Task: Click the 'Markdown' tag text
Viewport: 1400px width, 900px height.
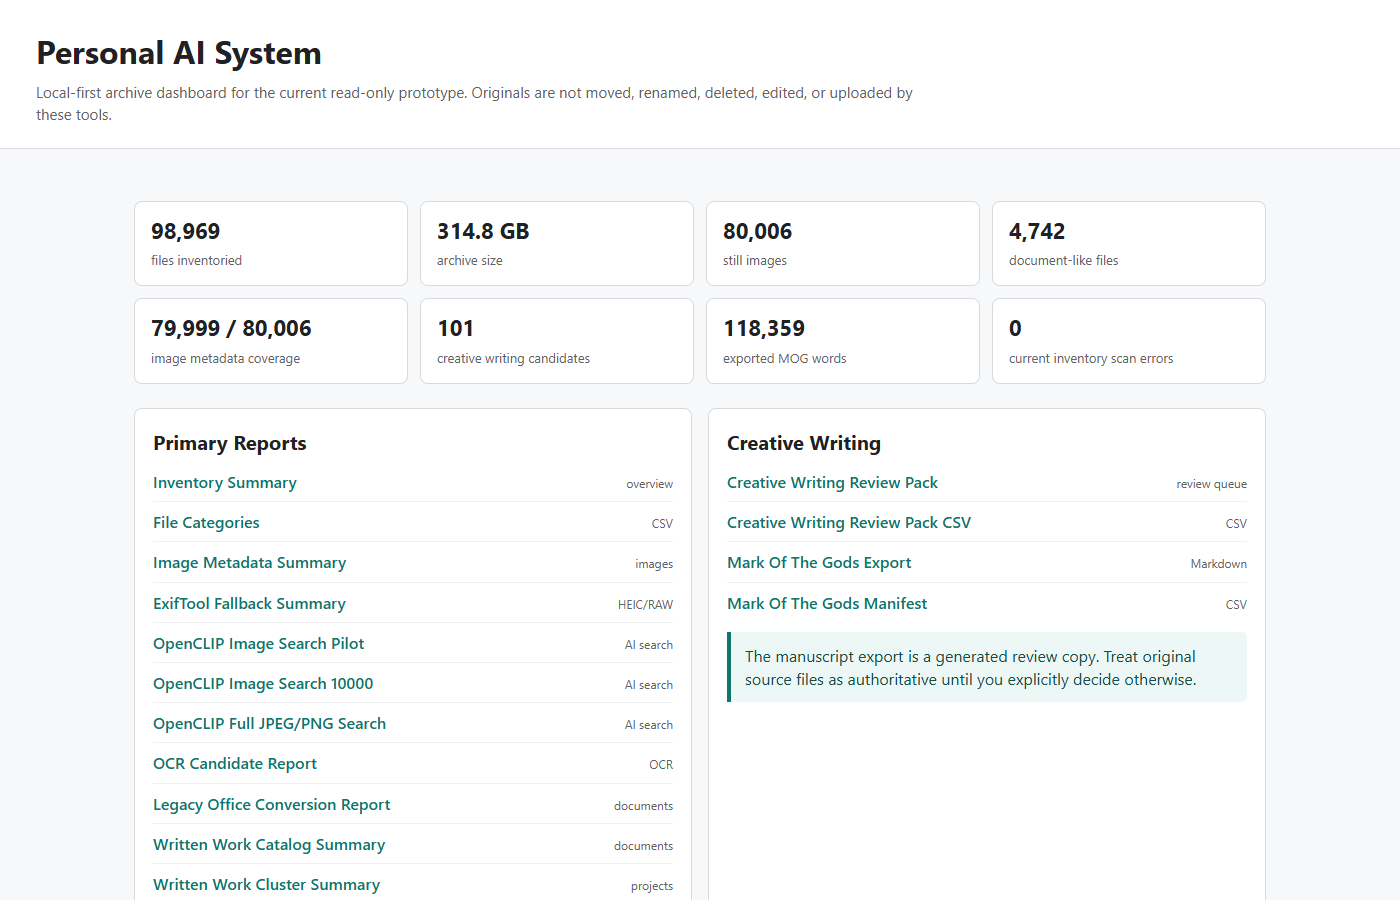Action: (x=1218, y=564)
